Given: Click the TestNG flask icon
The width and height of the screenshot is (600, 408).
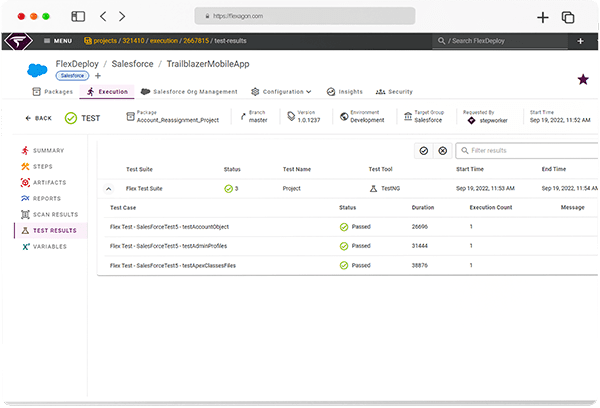Looking at the screenshot, I should (x=373, y=189).
